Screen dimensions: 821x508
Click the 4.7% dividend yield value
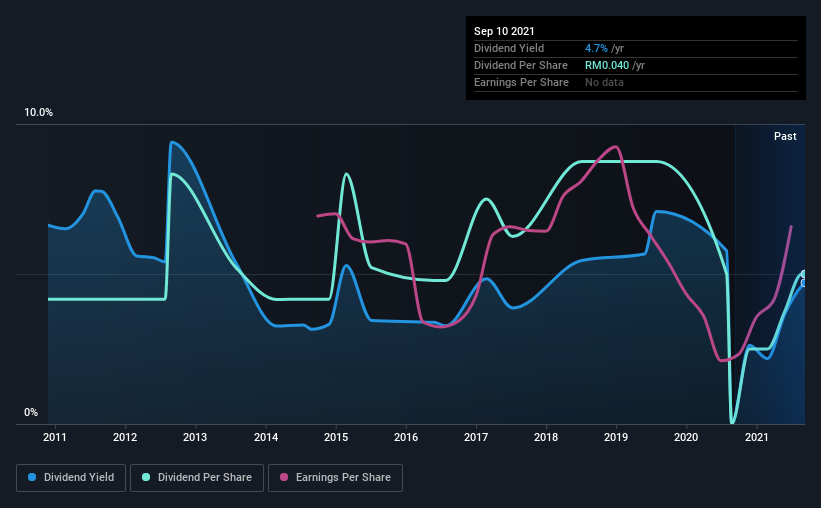click(596, 48)
